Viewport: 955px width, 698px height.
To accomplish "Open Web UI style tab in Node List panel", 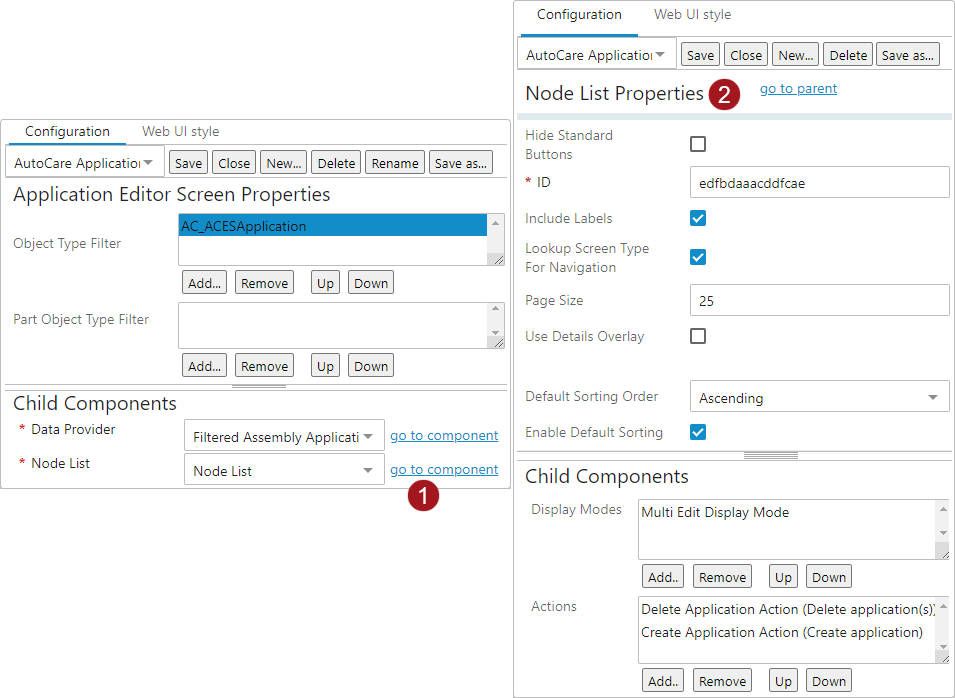I will 692,15.
